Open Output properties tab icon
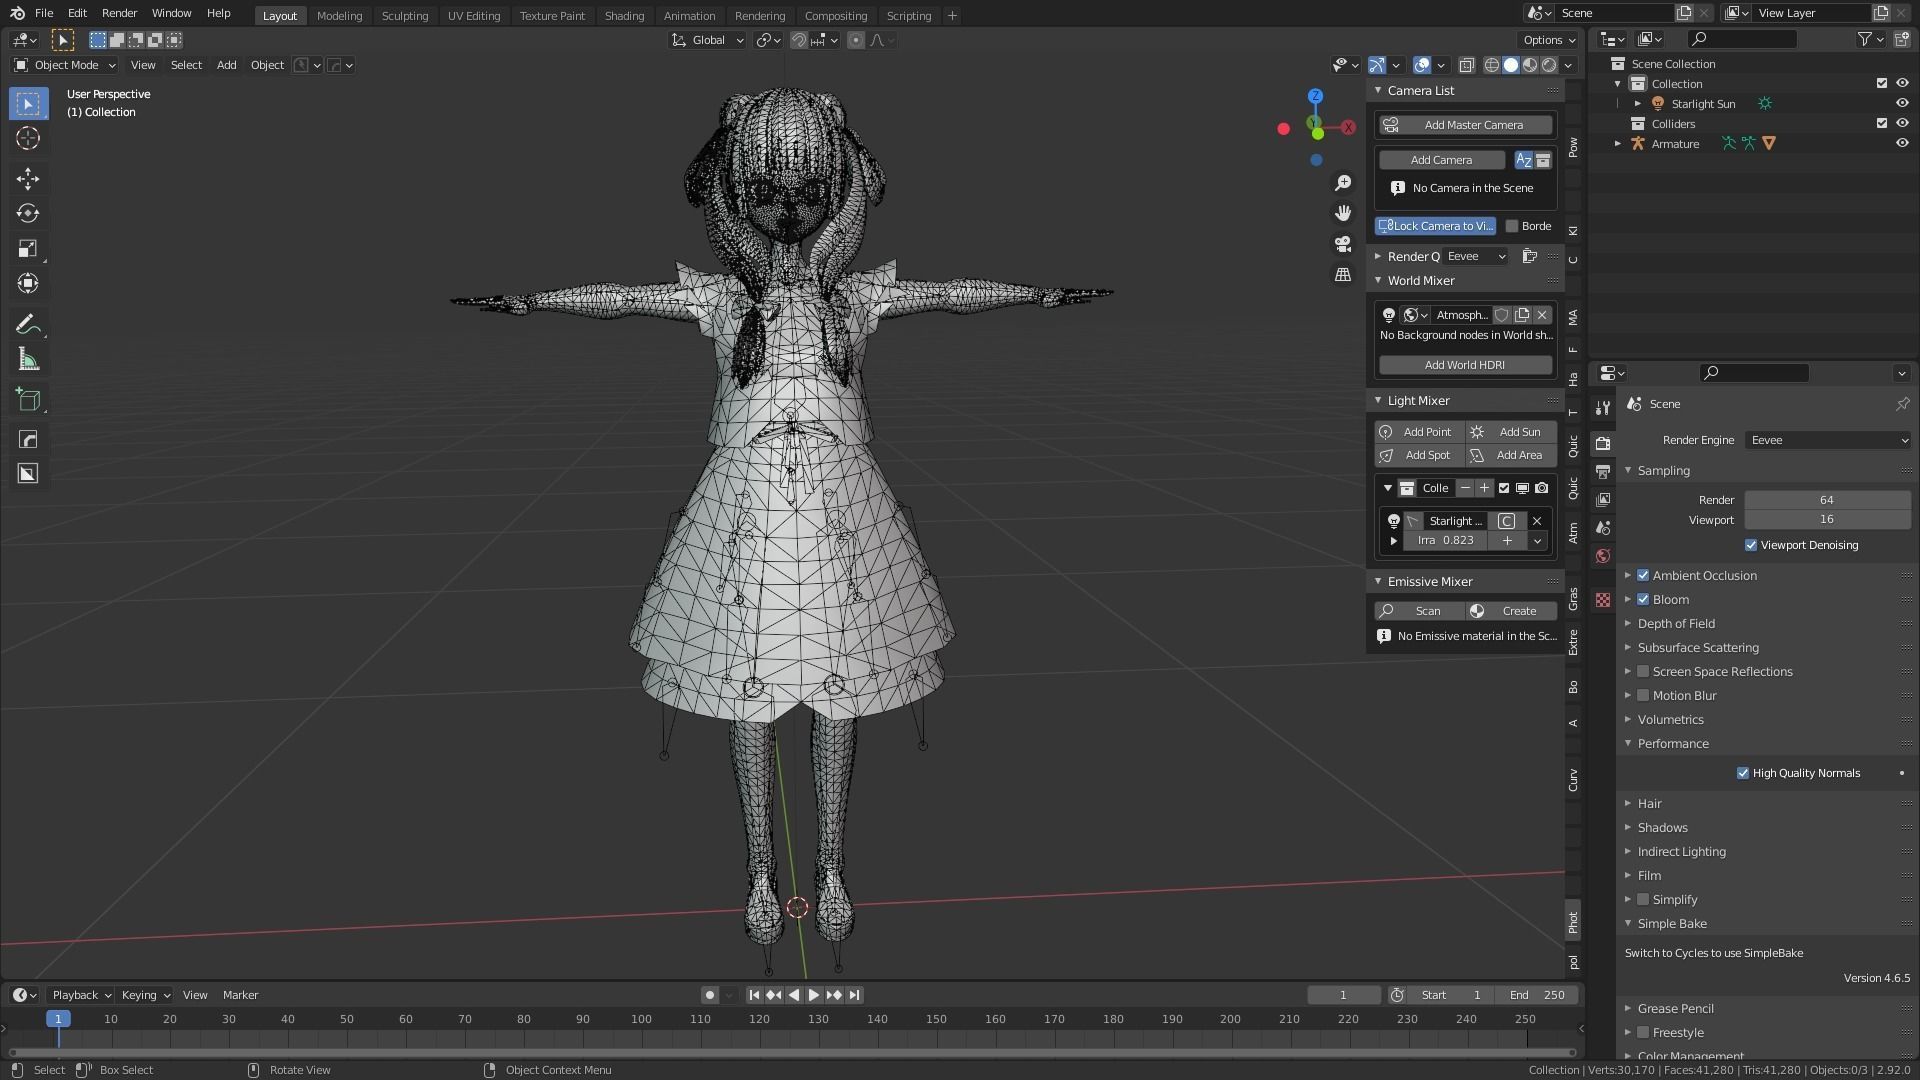Screen dimensions: 1920x1080 tap(1603, 471)
